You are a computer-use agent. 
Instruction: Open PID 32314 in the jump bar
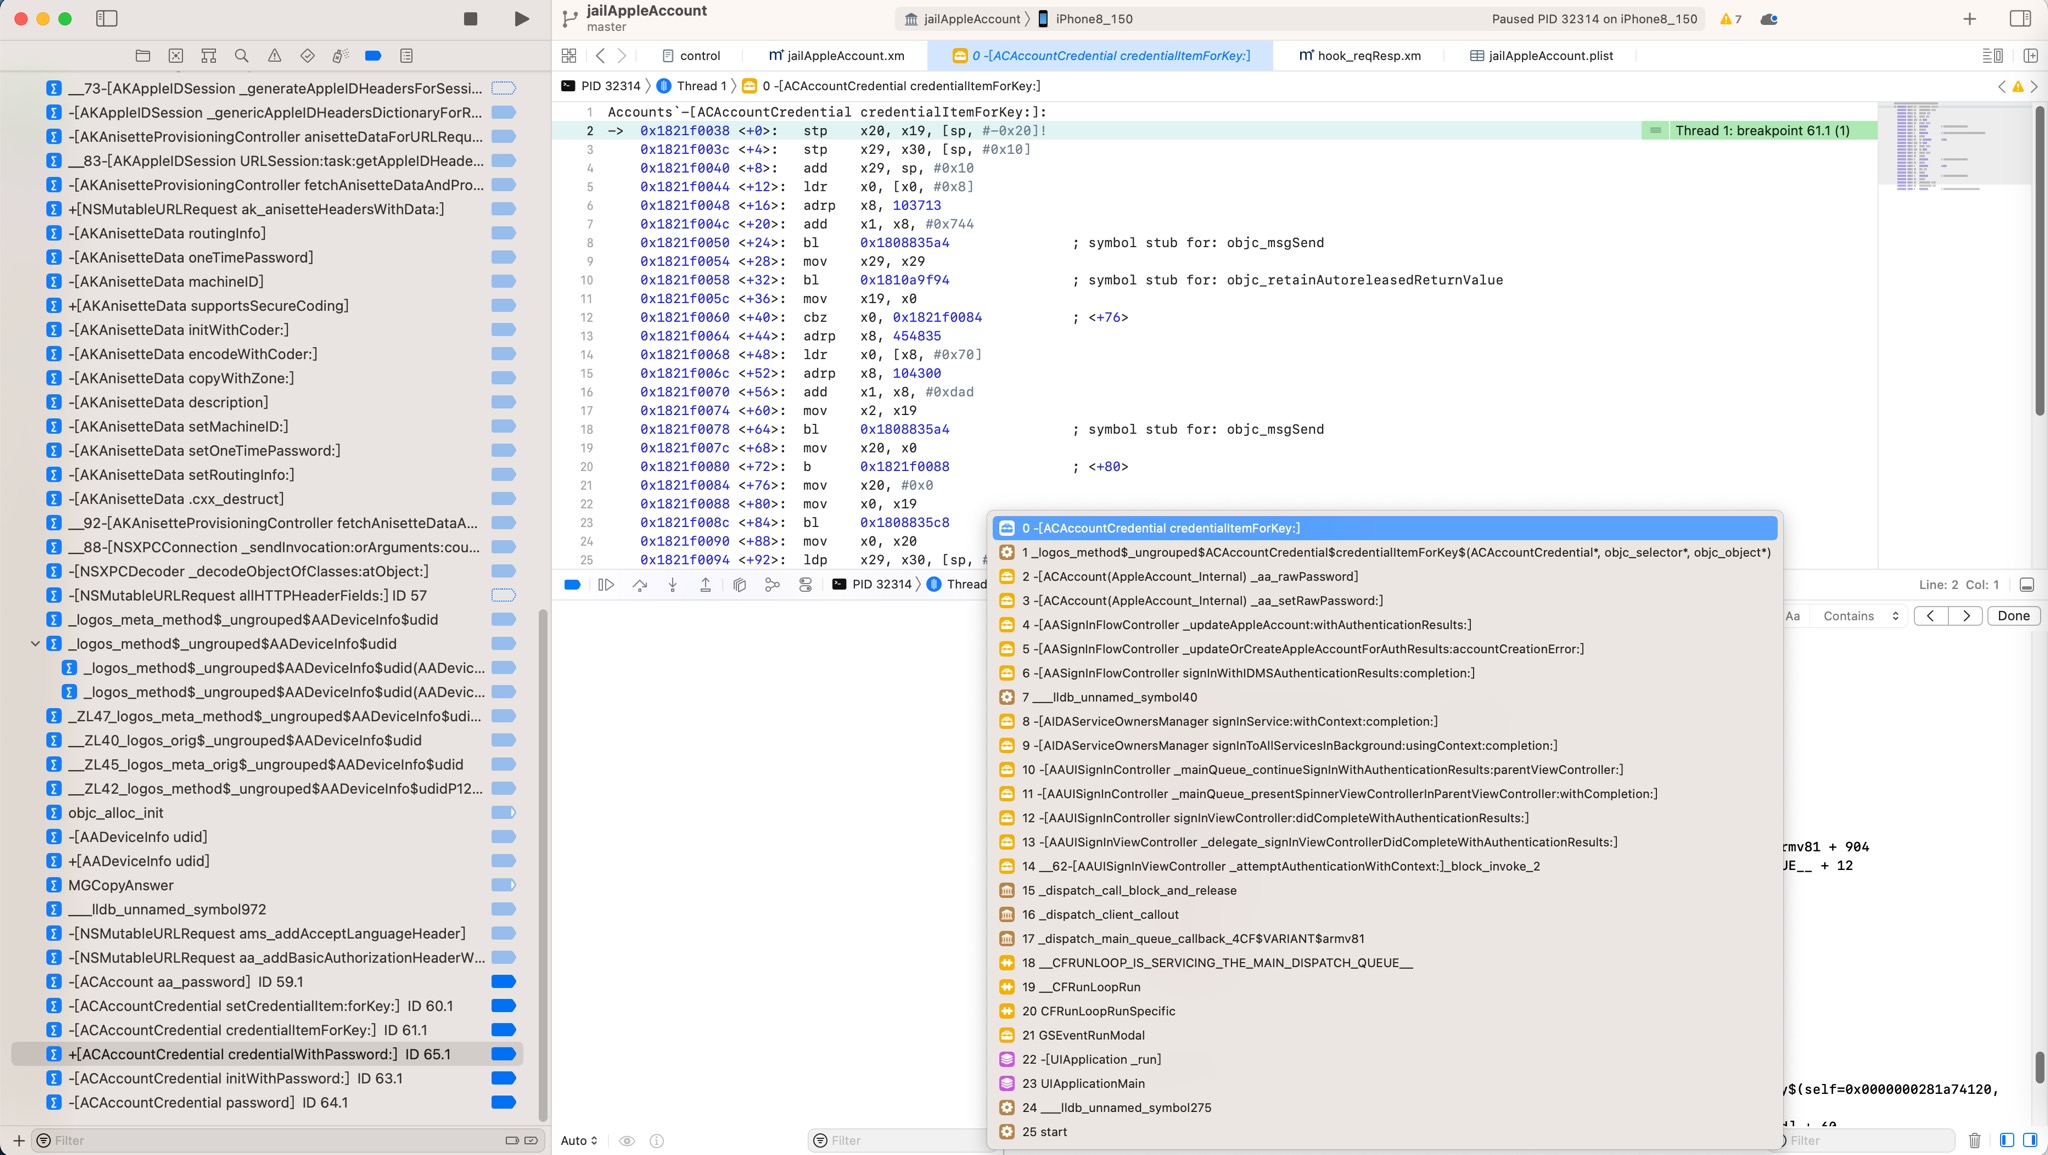(601, 86)
